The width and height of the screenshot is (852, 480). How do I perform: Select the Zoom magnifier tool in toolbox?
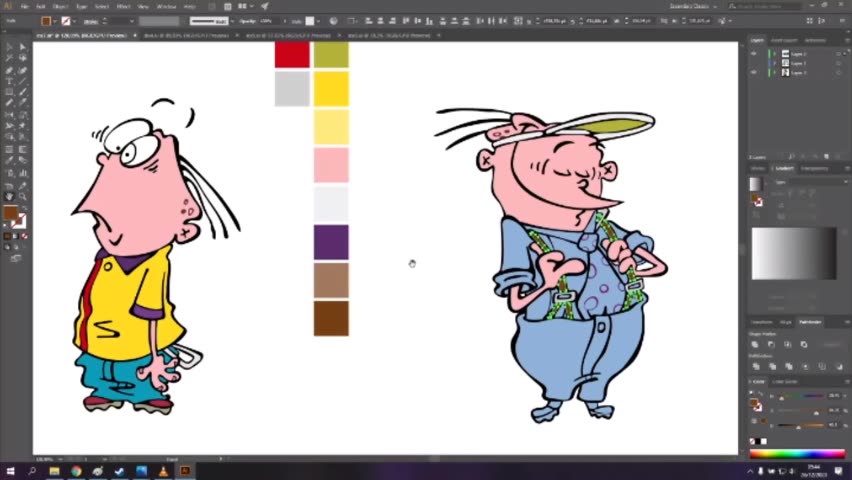23,197
